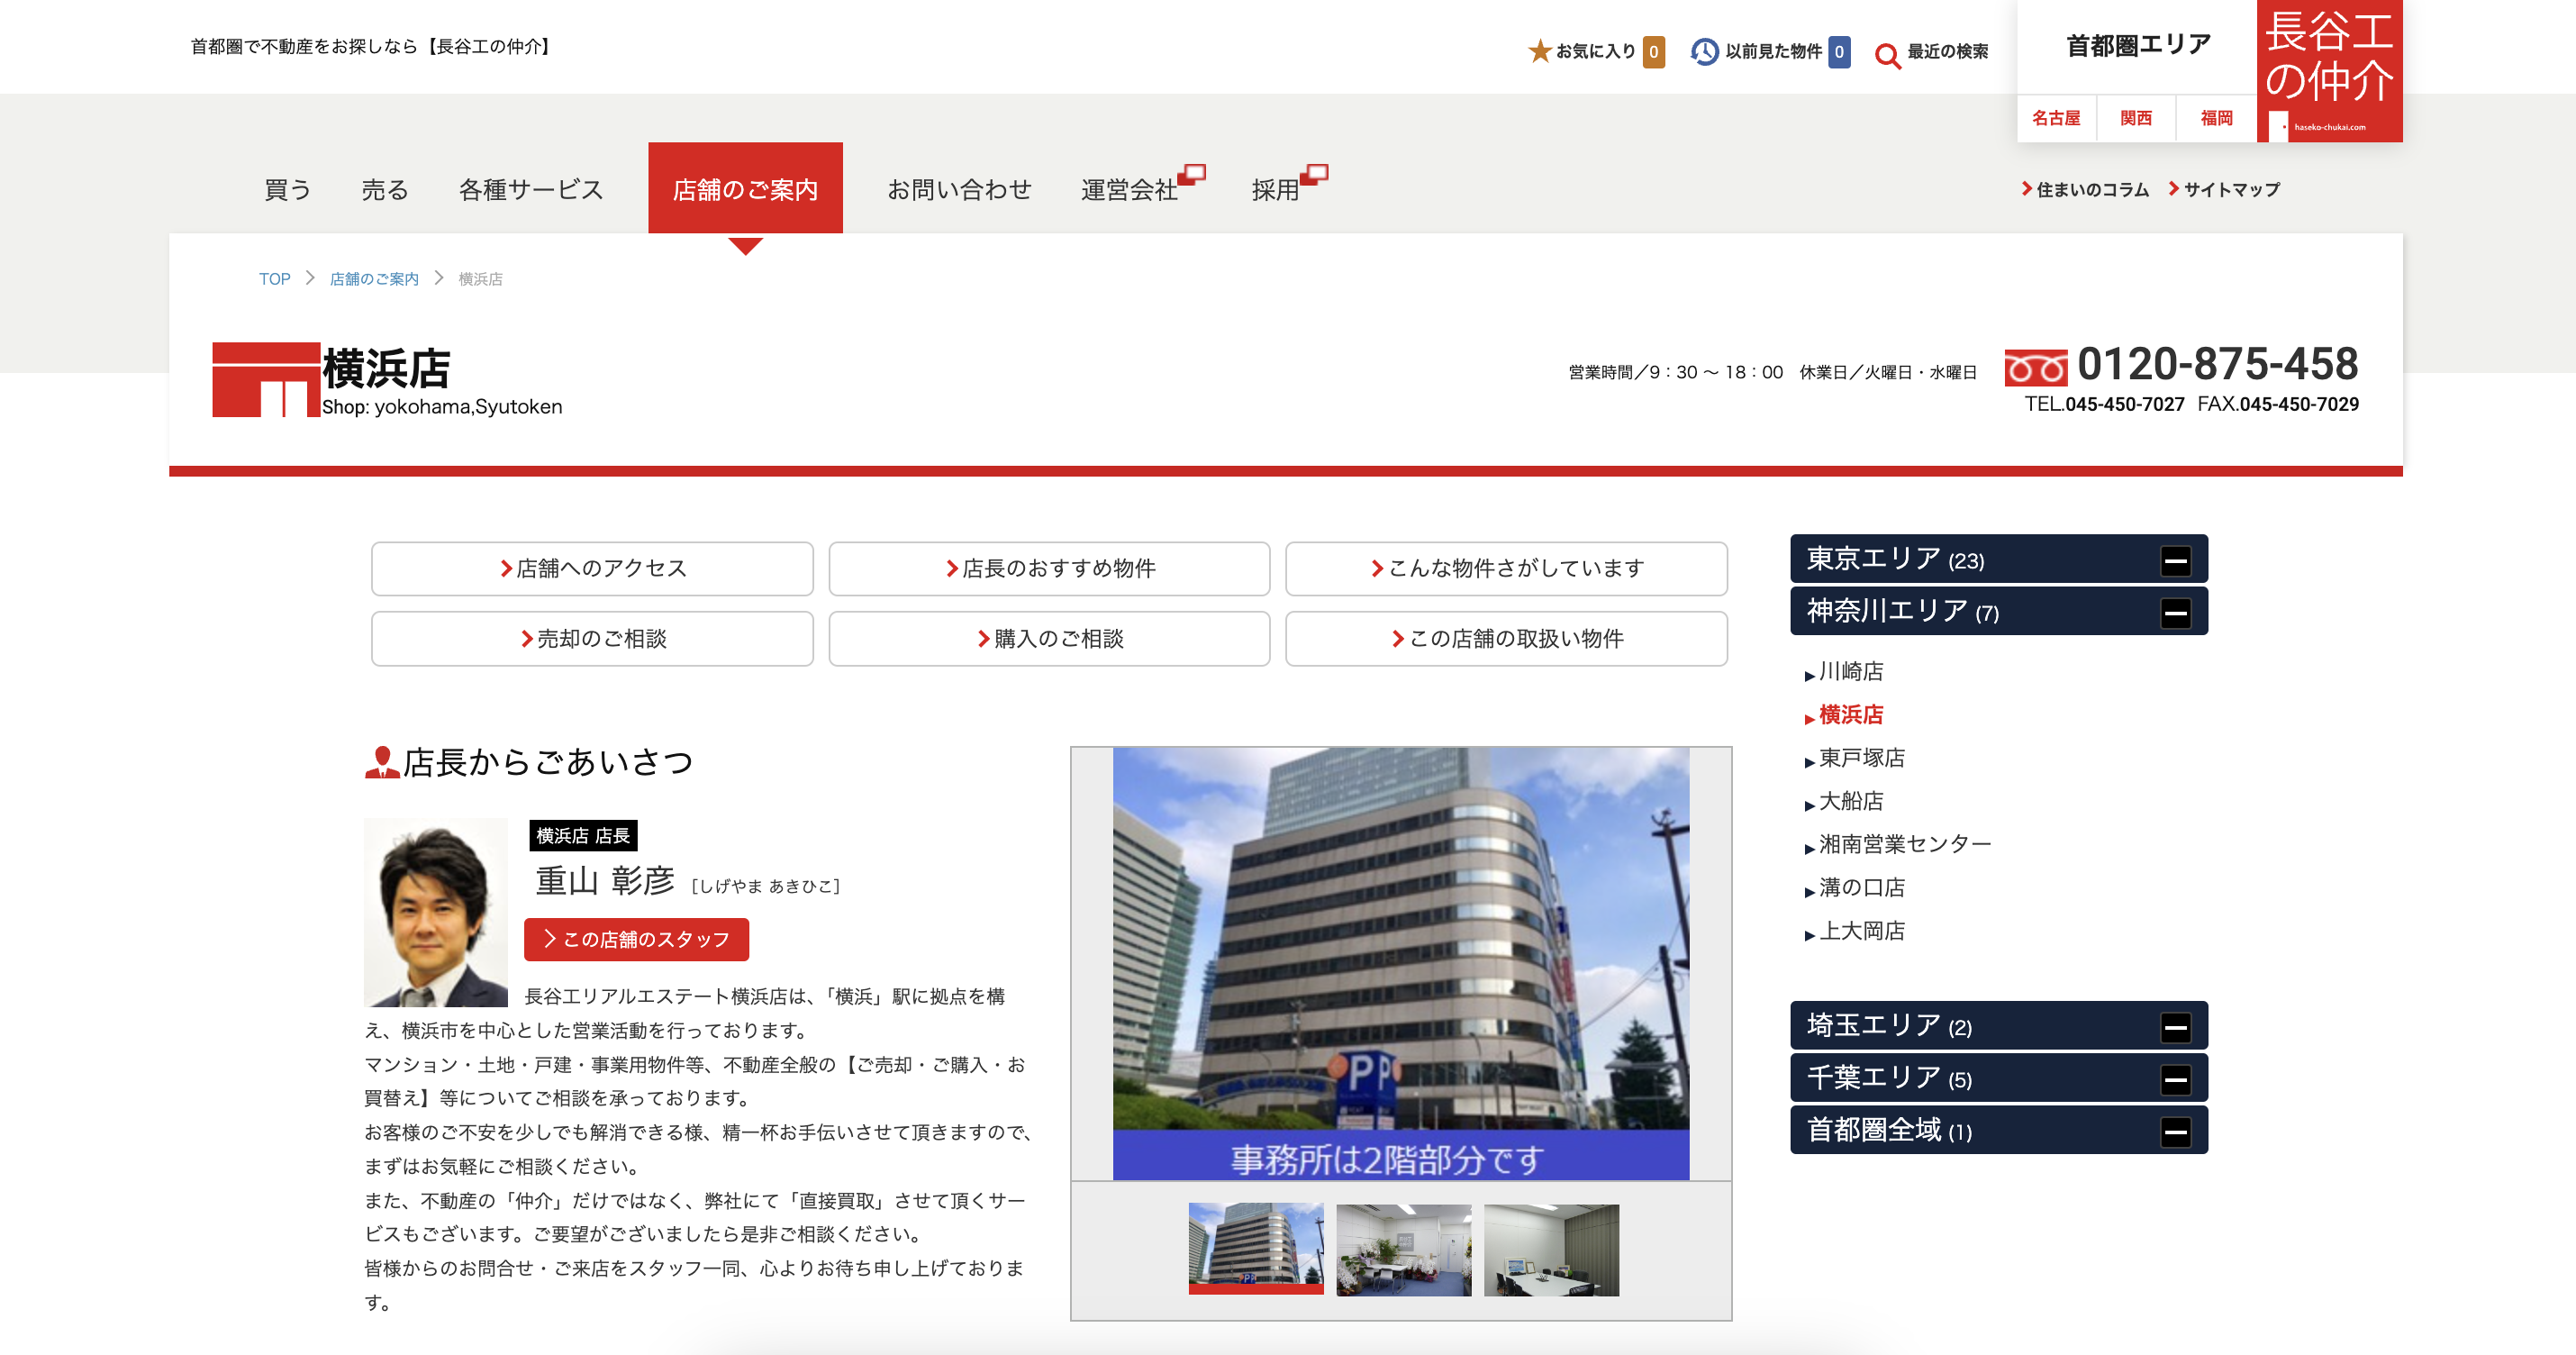This screenshot has height=1355, width=2576.
Task: Open 湘南営業センター in sidebar
Action: (x=1905, y=844)
